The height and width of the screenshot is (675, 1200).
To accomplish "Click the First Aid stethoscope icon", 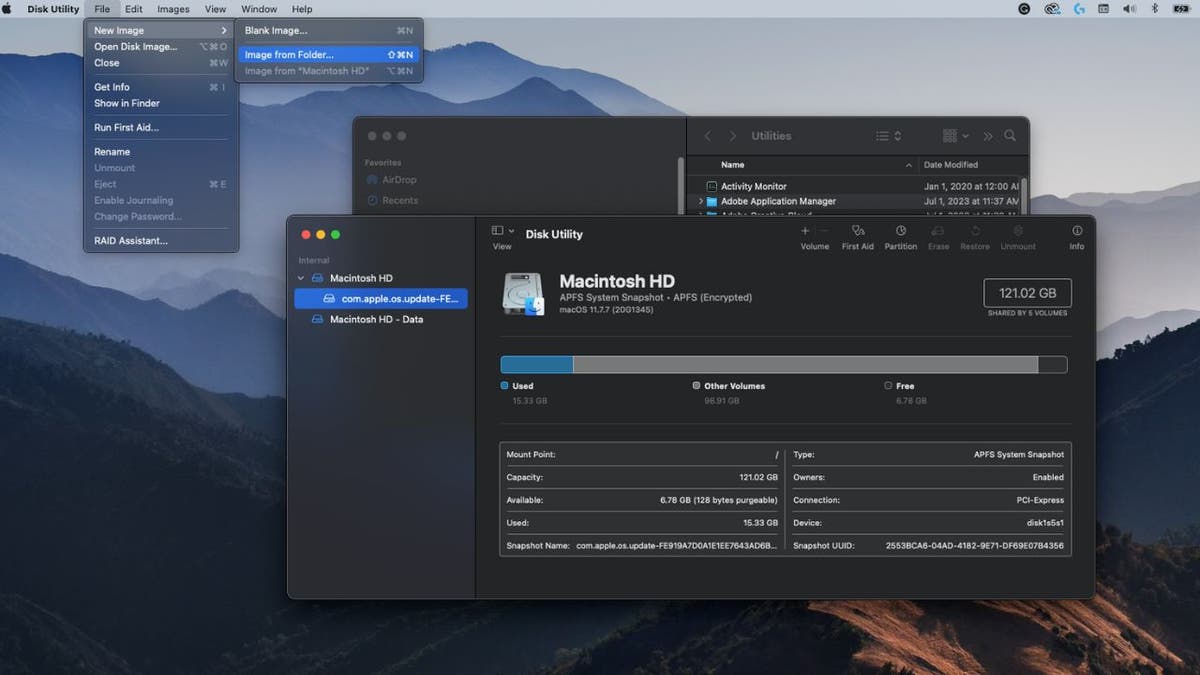I will [857, 231].
